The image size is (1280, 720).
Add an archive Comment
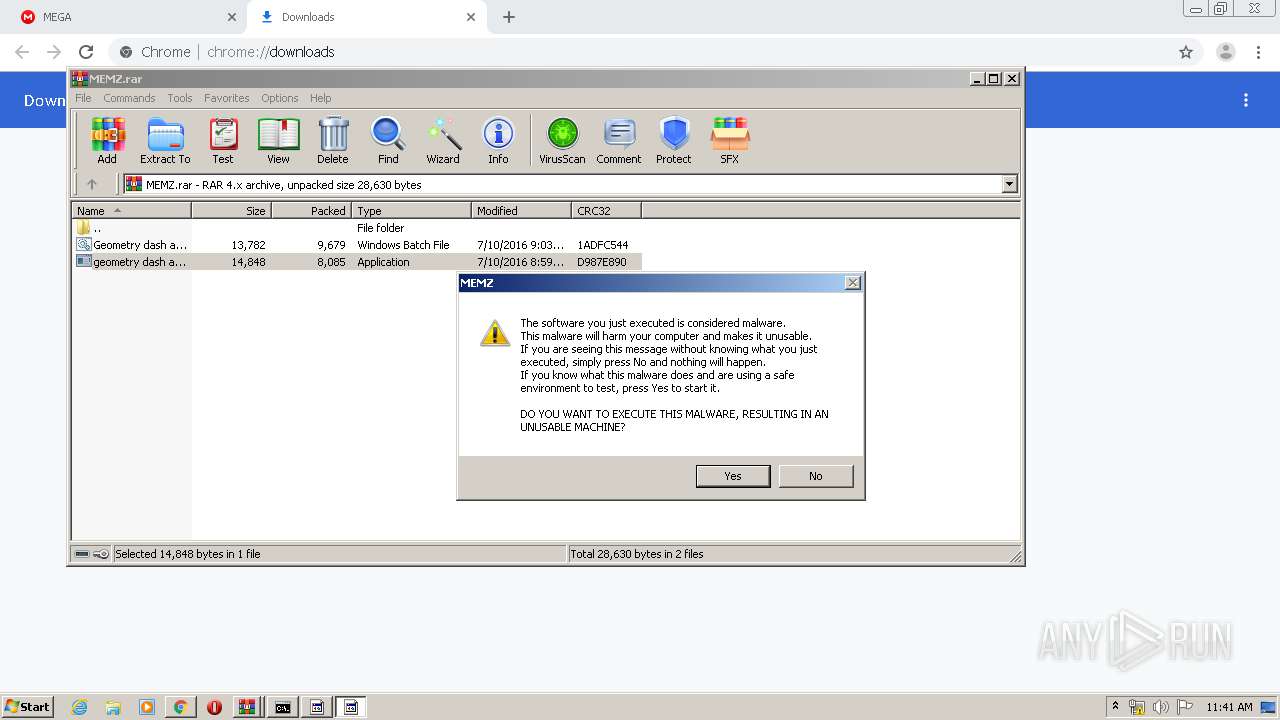pyautogui.click(x=619, y=140)
